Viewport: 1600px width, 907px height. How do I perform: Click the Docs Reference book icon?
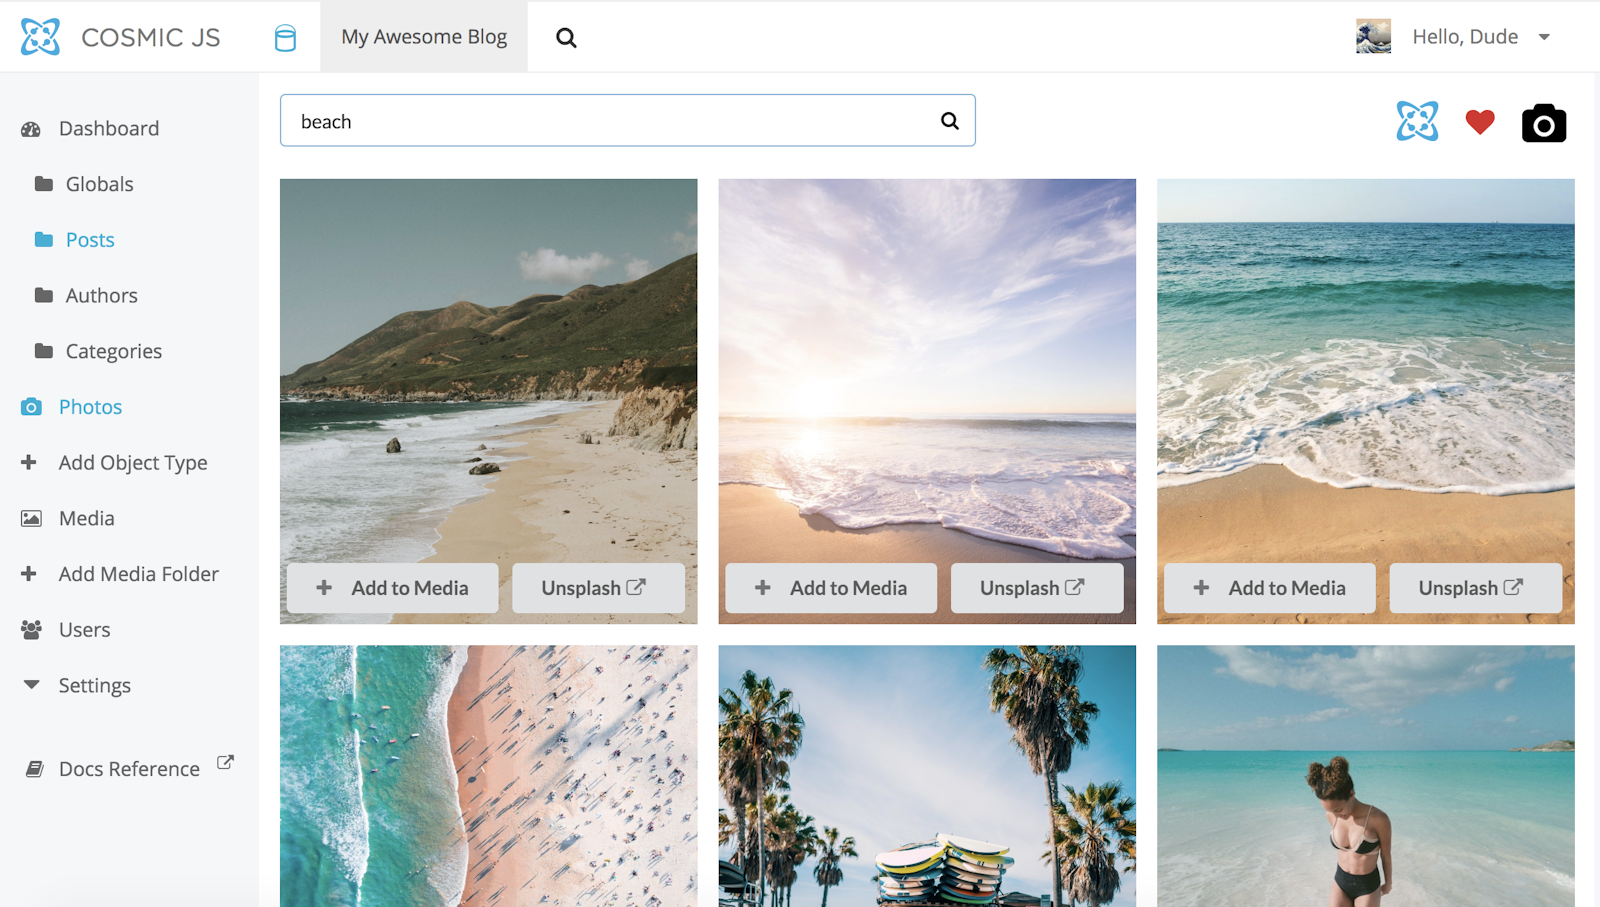pyautogui.click(x=34, y=769)
